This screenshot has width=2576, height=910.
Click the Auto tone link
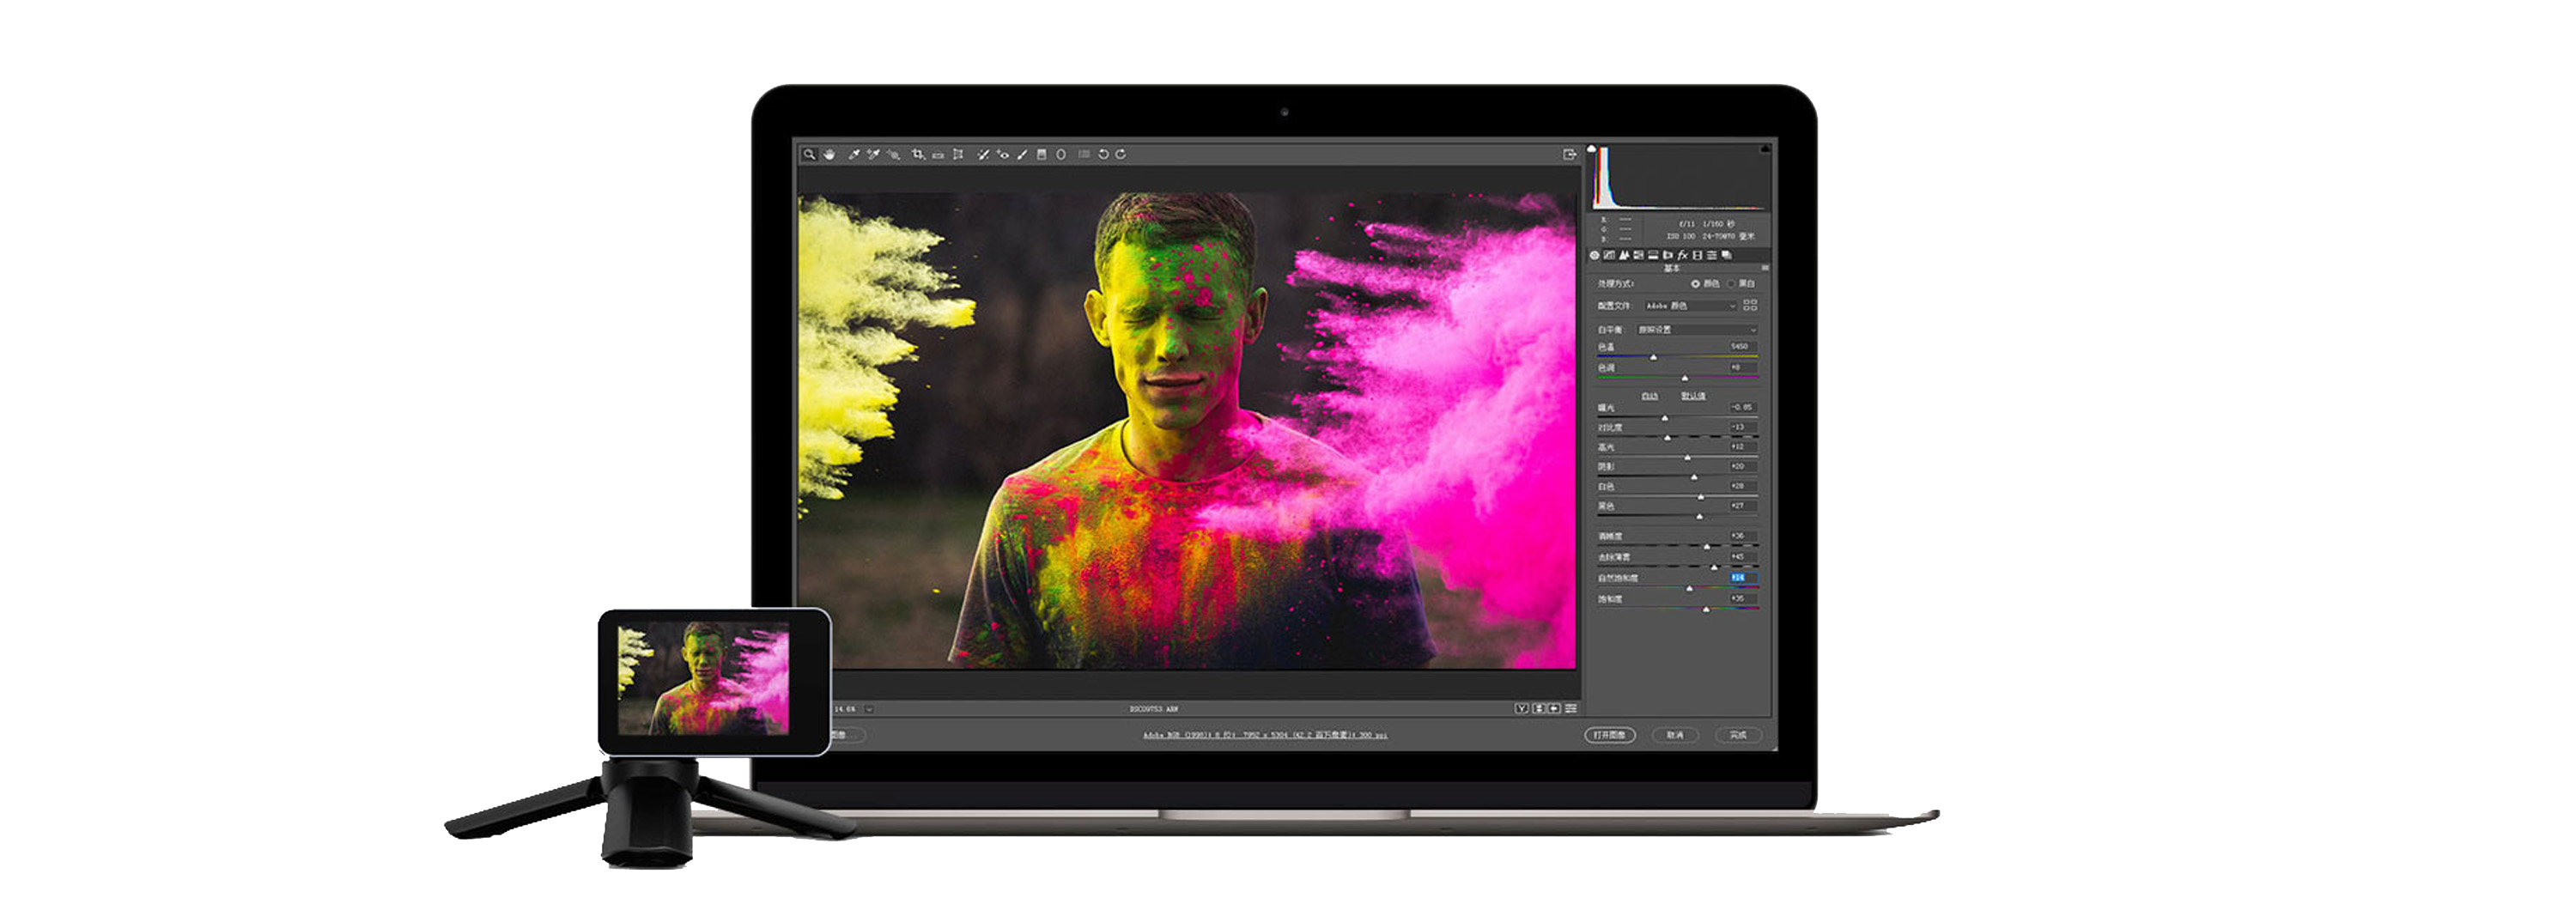click(x=1651, y=396)
